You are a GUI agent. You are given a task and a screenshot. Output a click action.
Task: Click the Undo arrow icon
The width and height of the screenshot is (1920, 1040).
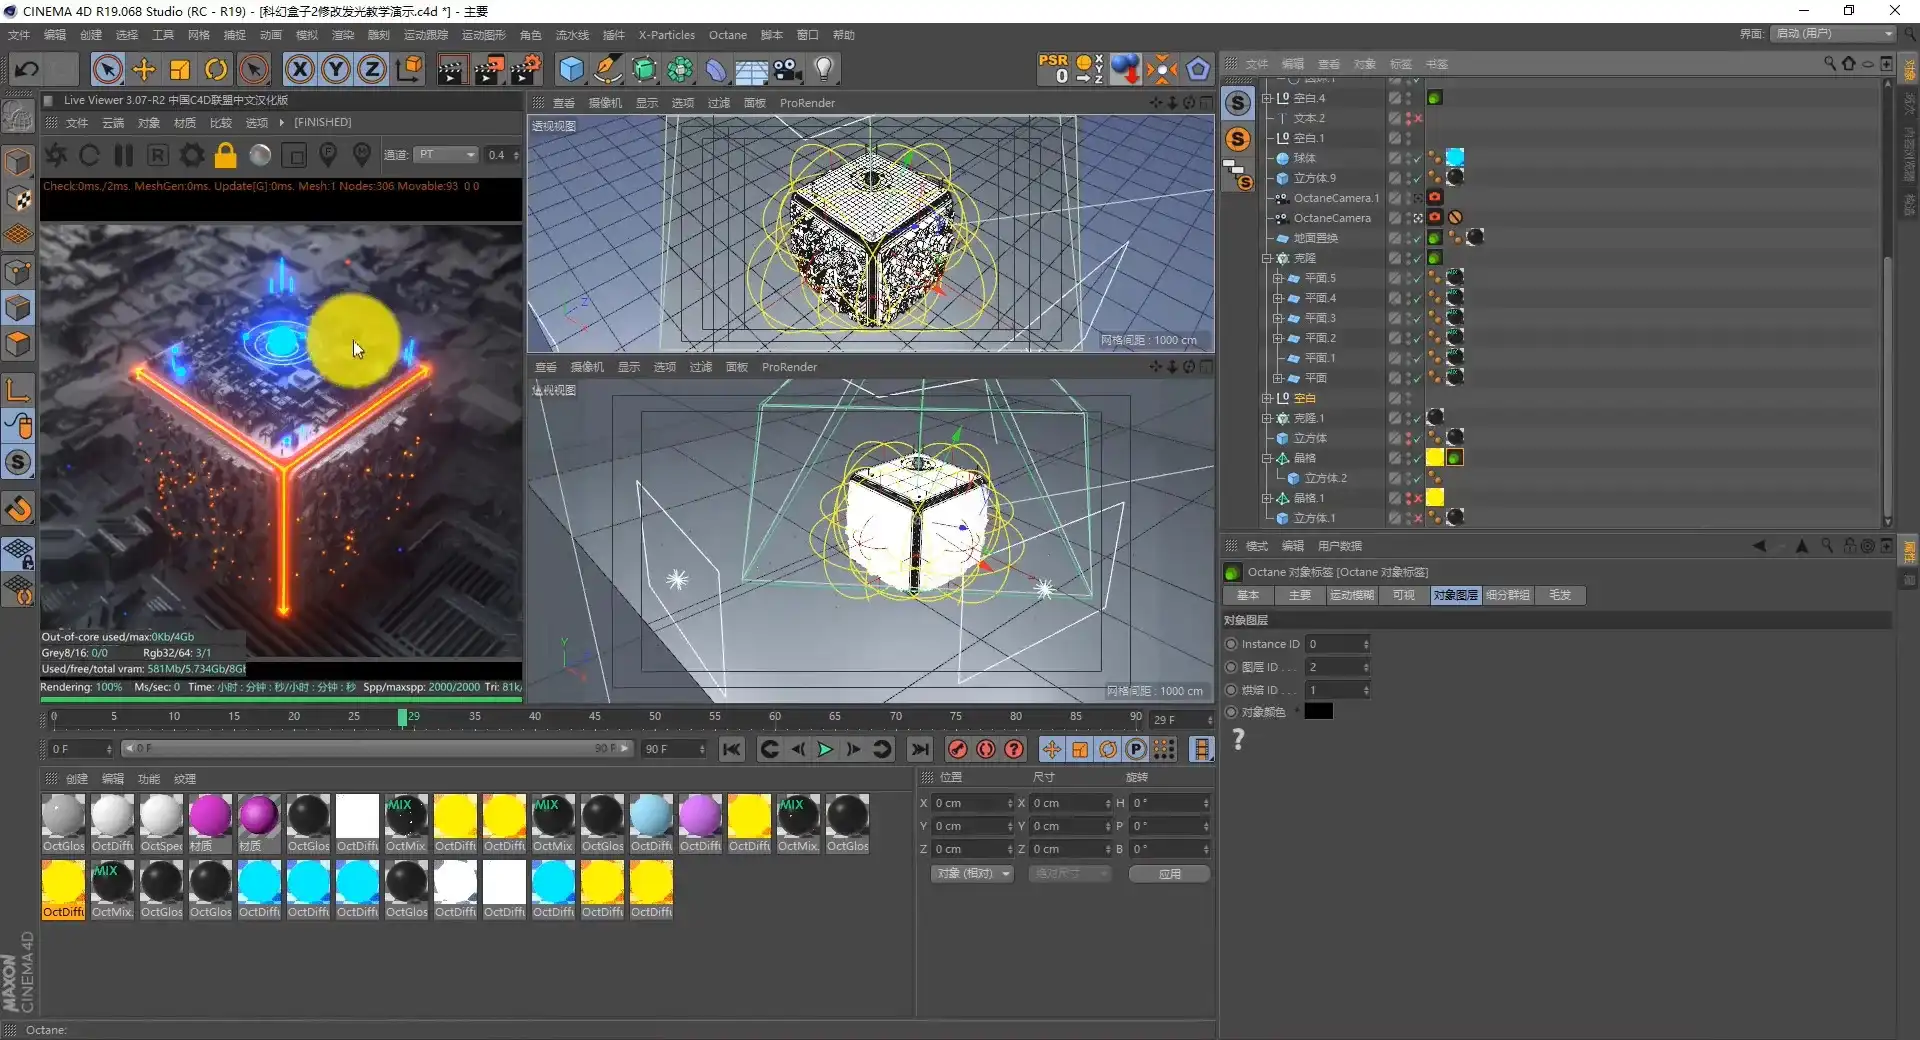(x=27, y=69)
